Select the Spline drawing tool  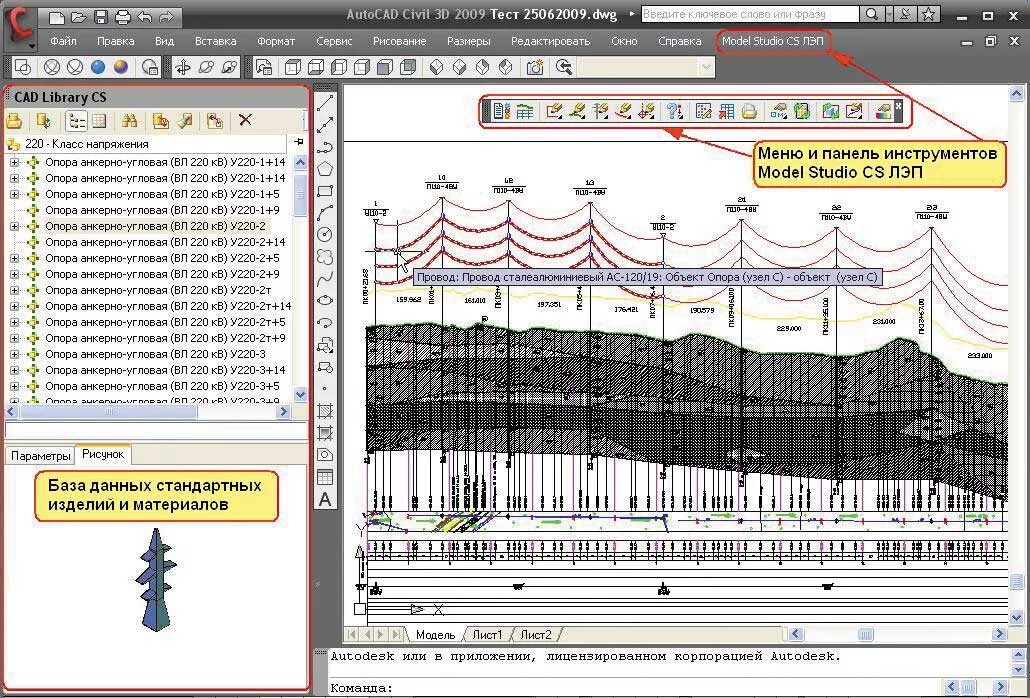pos(325,279)
